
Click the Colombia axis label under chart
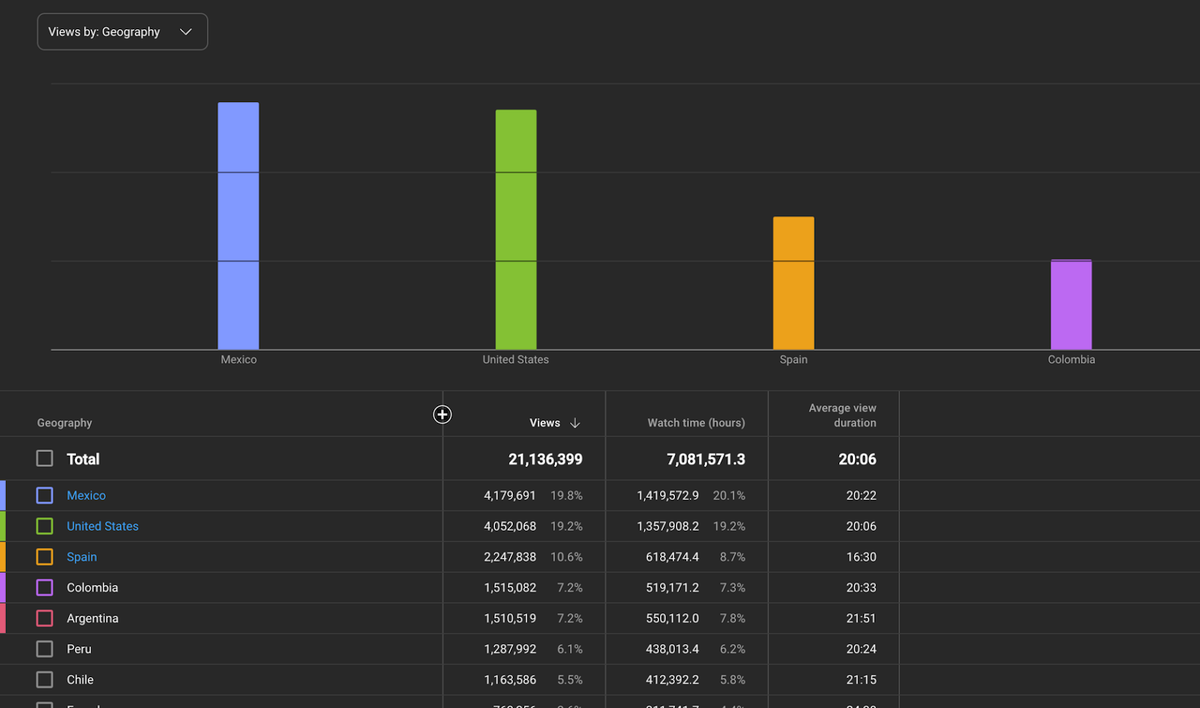pos(1071,360)
